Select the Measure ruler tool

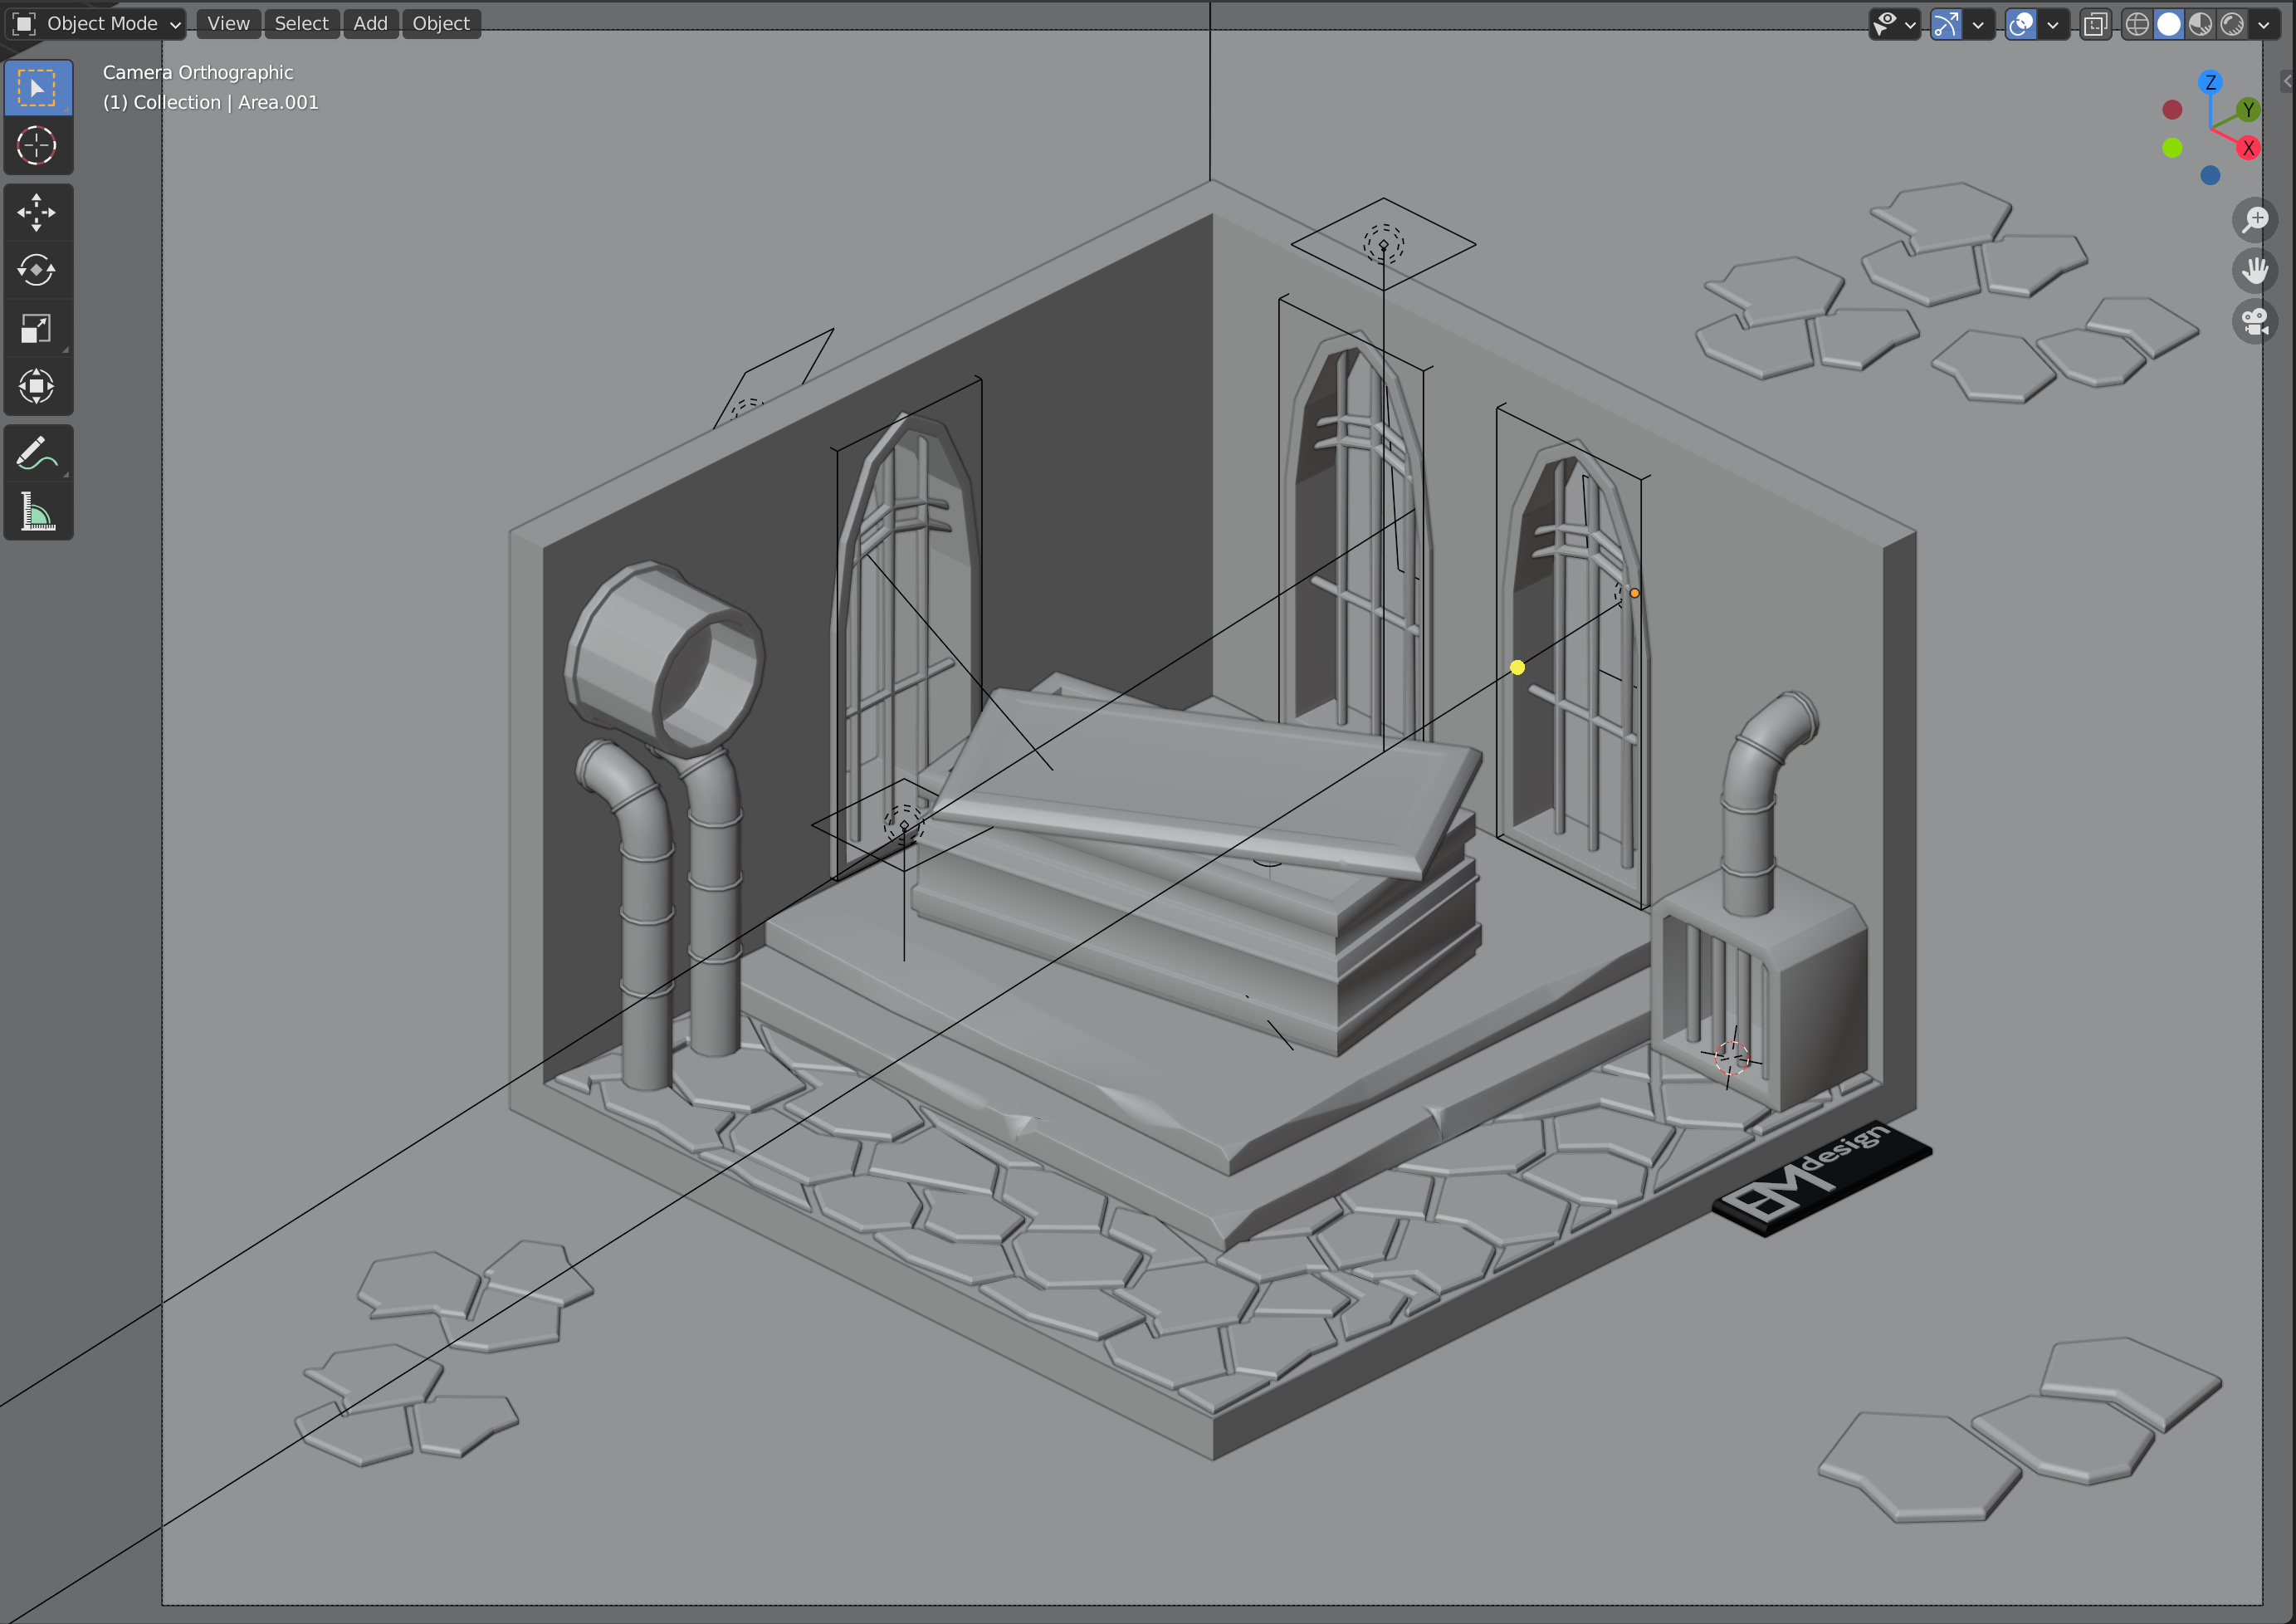click(37, 511)
